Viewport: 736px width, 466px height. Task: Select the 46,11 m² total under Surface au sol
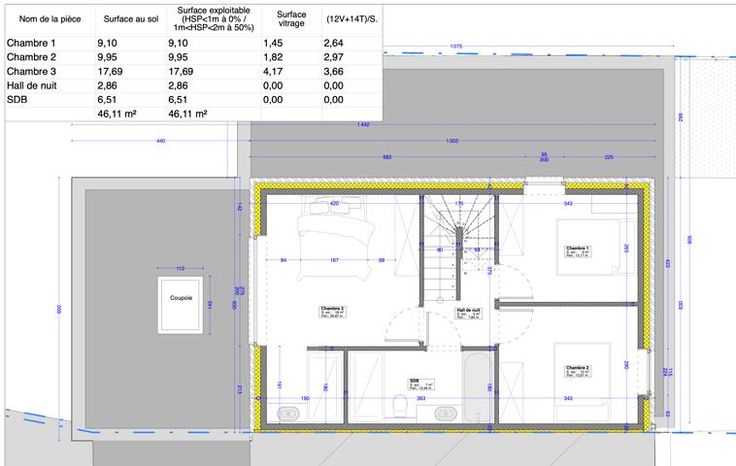pyautogui.click(x=117, y=115)
